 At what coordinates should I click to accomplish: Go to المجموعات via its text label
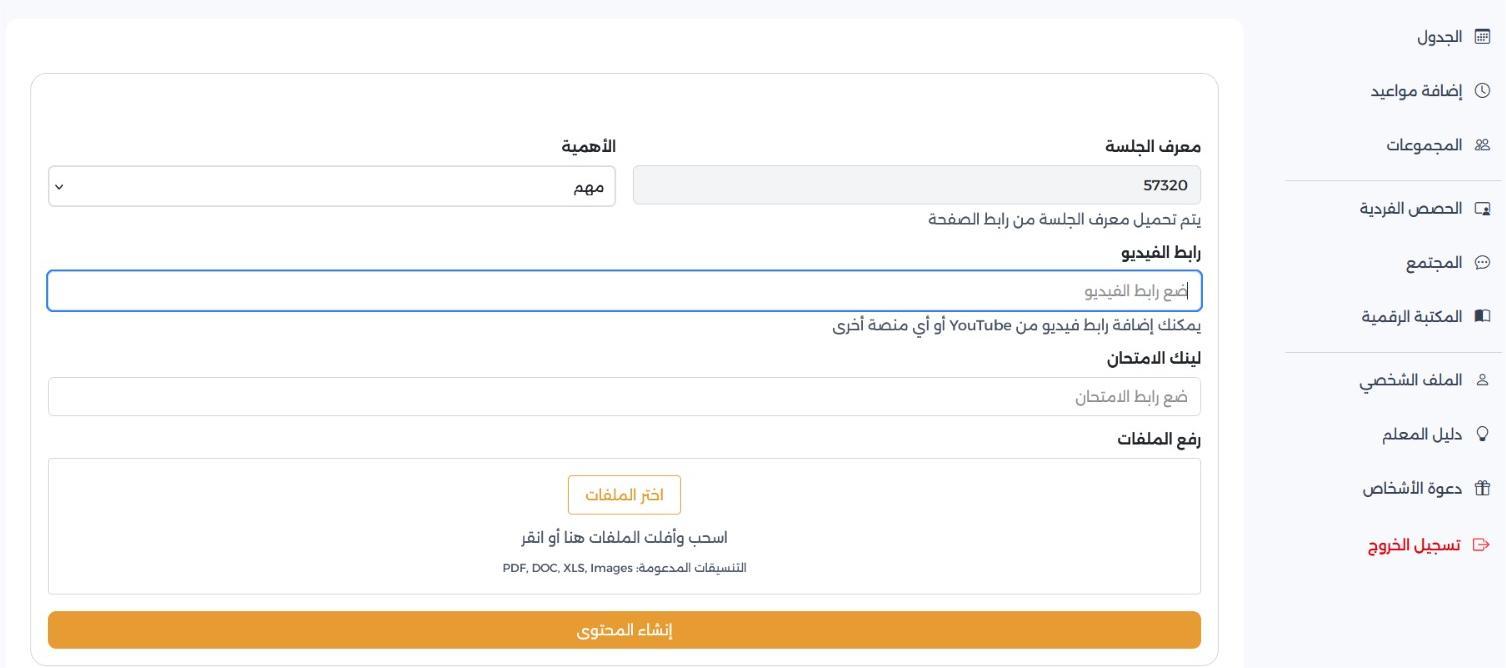(x=1423, y=146)
